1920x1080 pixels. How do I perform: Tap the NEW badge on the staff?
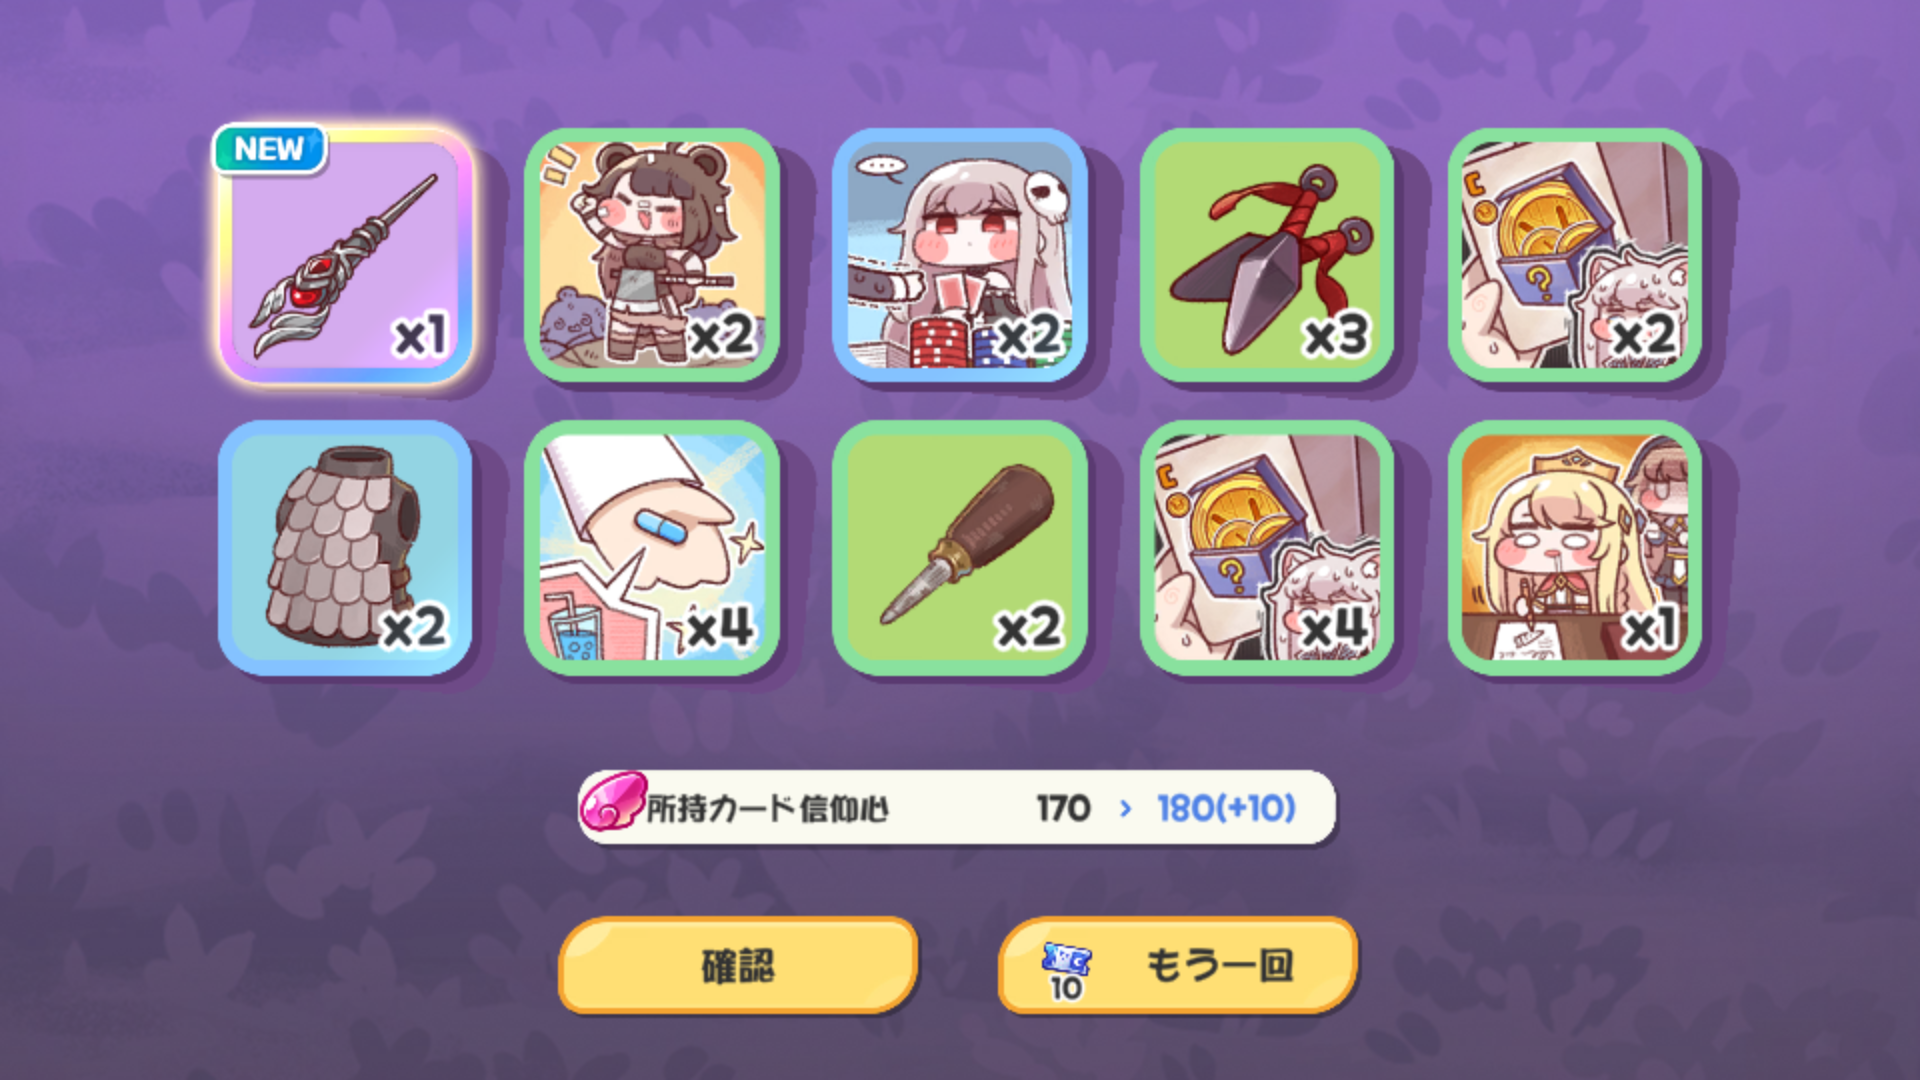point(269,149)
